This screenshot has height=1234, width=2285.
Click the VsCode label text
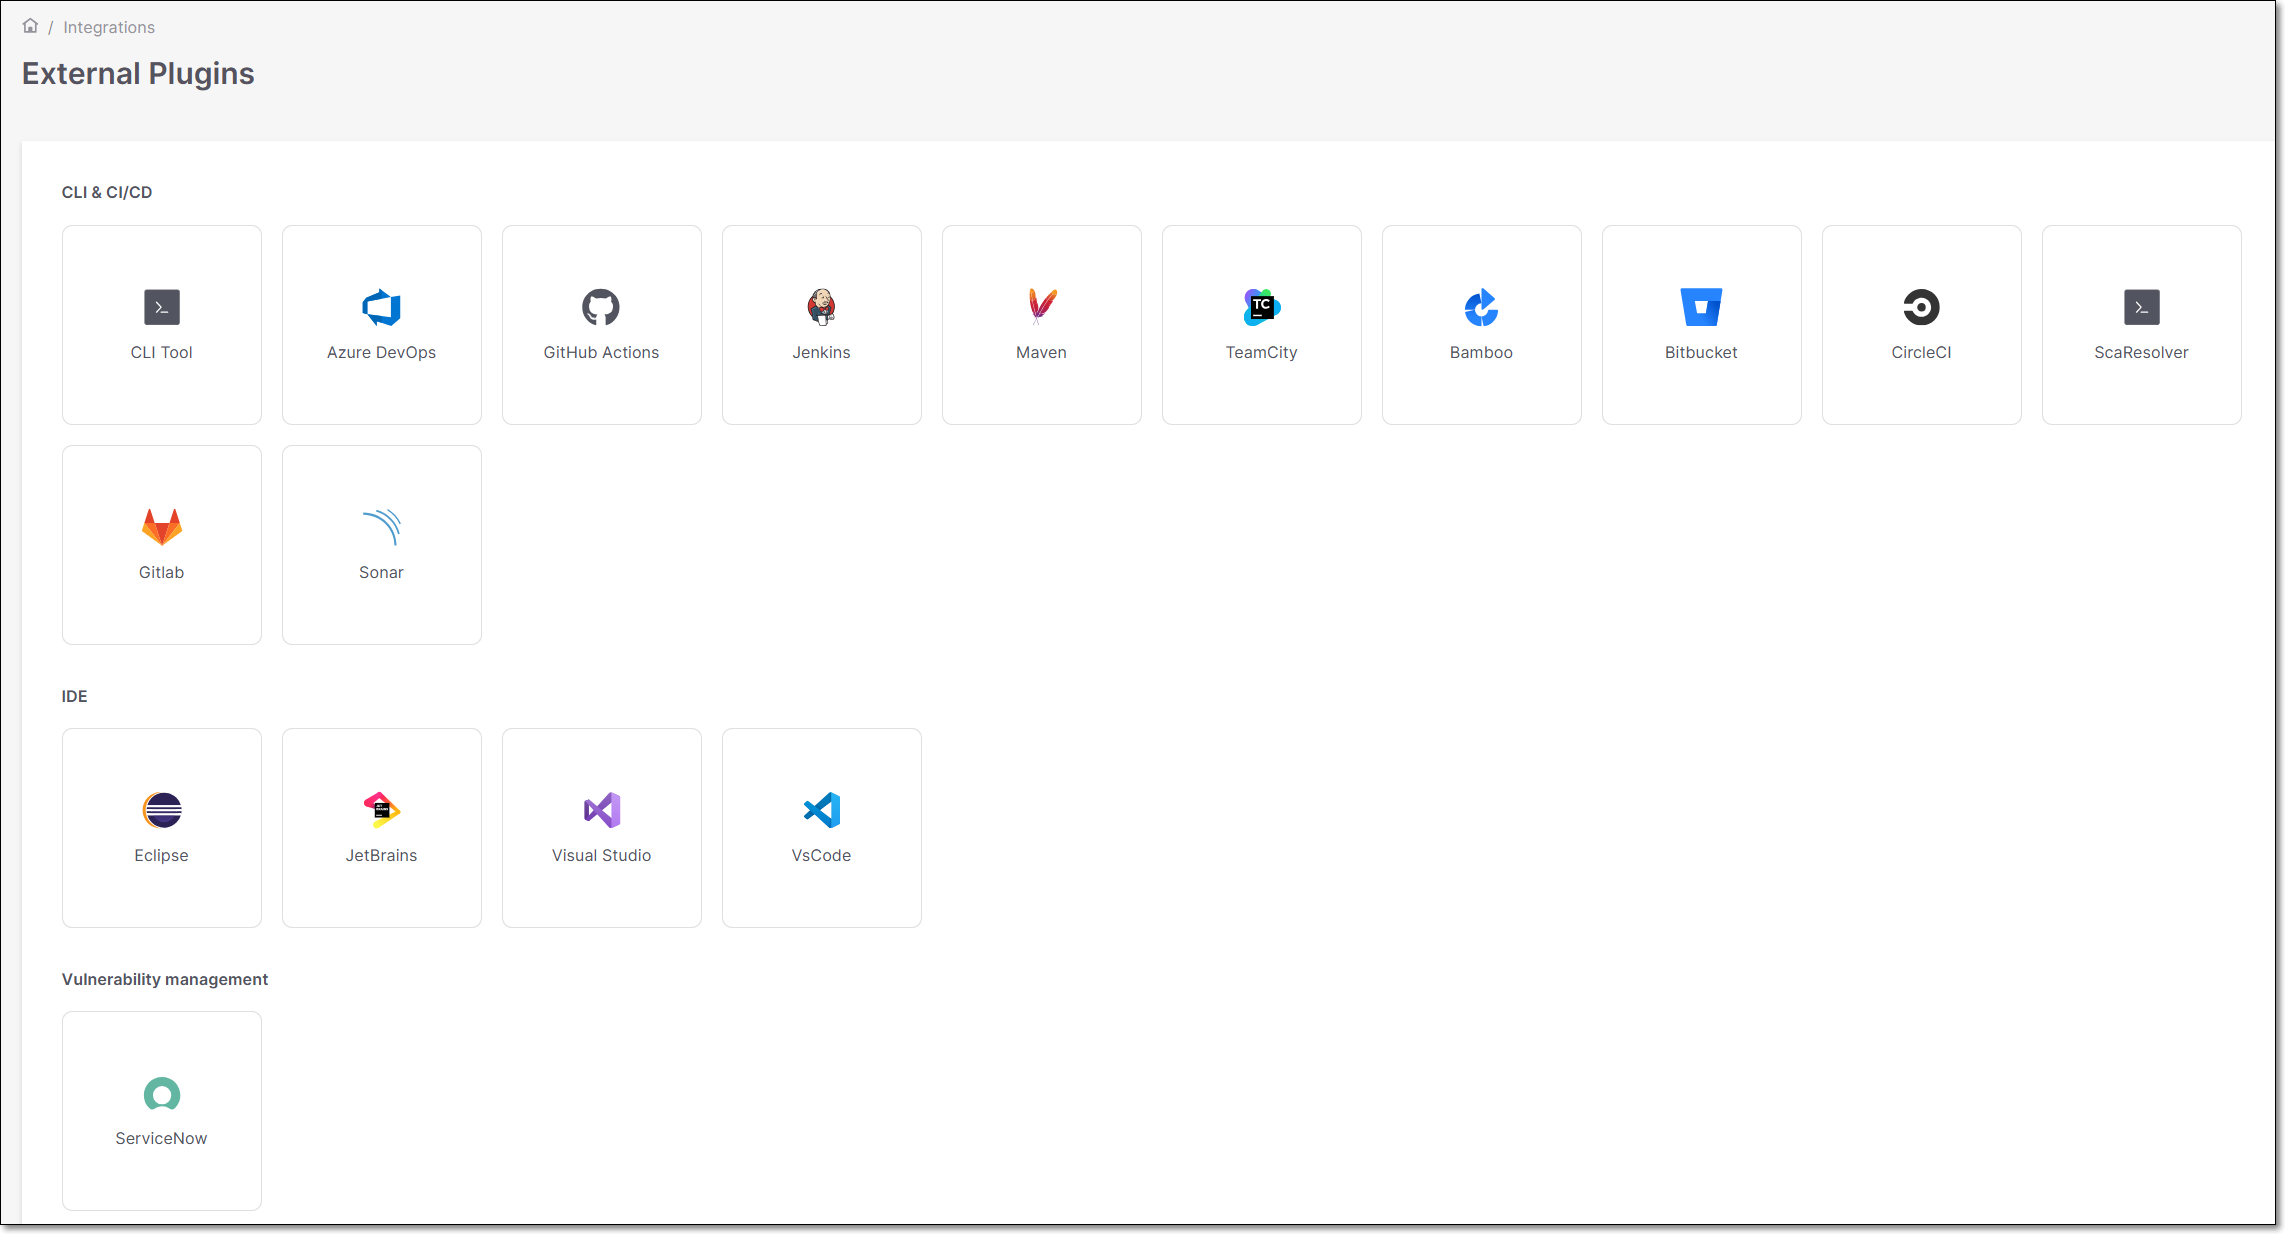tap(822, 855)
